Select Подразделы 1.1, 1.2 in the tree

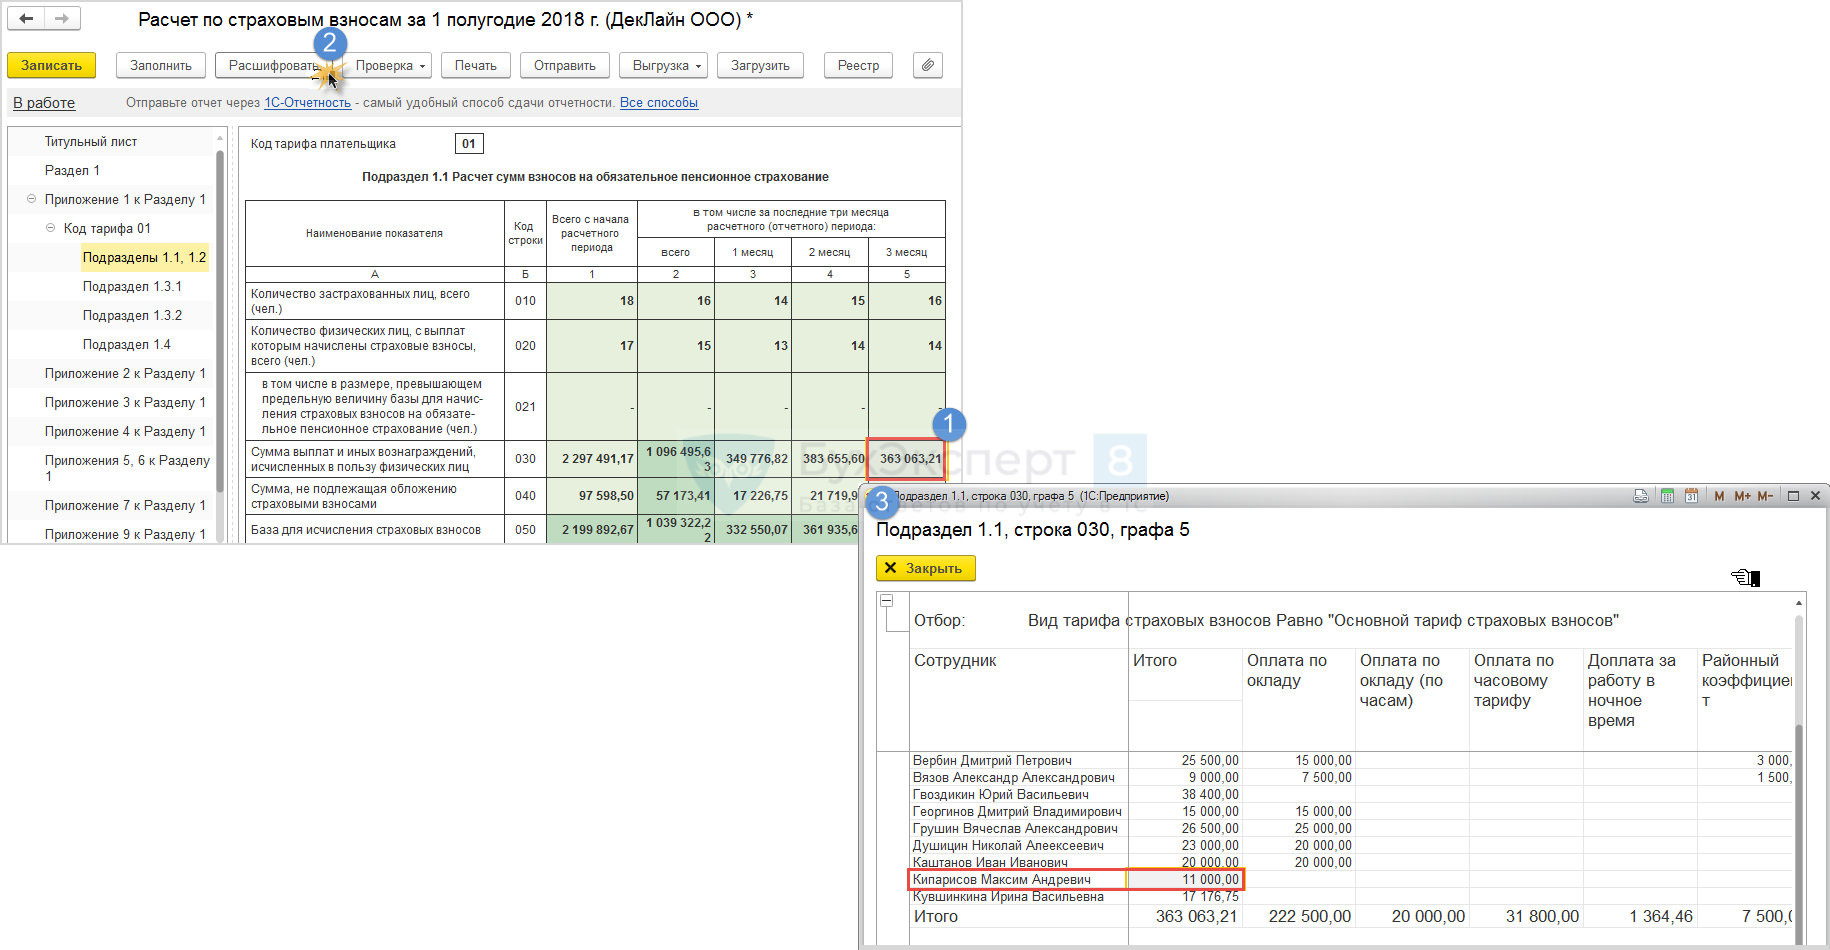click(144, 257)
